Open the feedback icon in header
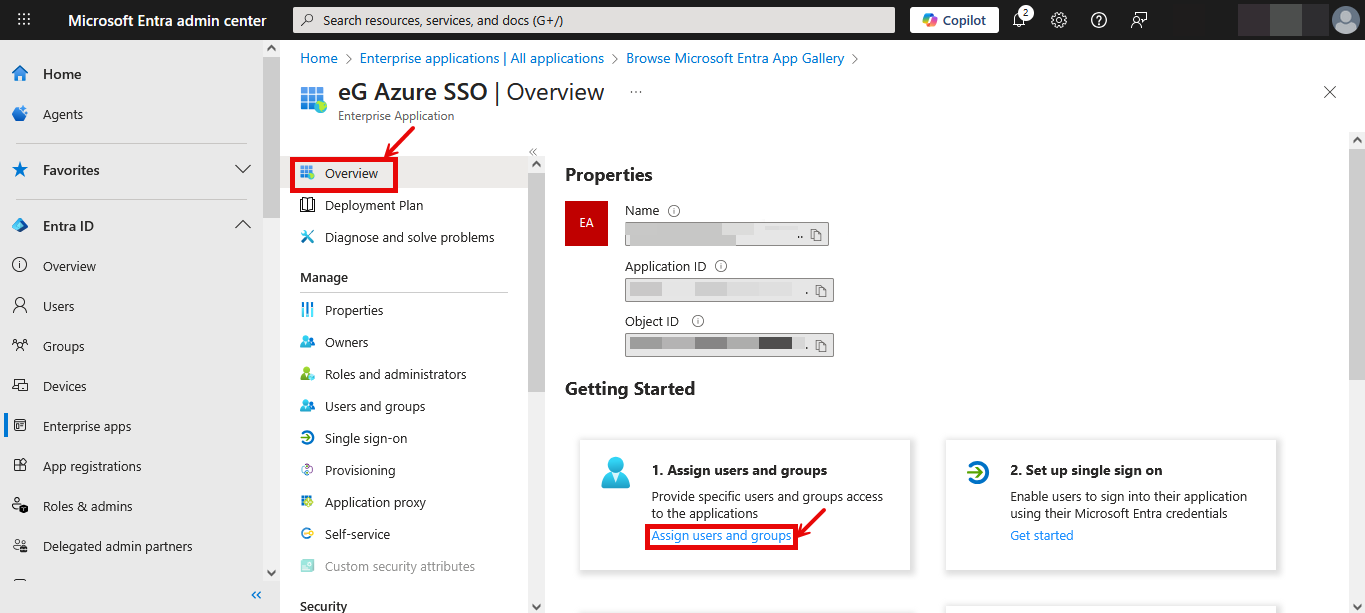This screenshot has height=613, width=1365. click(x=1139, y=20)
